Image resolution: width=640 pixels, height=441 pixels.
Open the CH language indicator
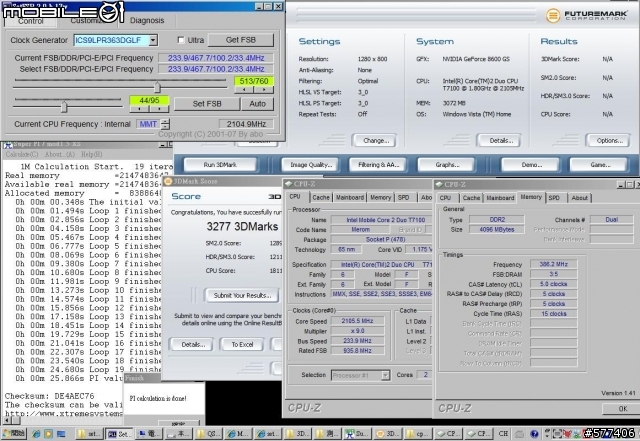503,434
